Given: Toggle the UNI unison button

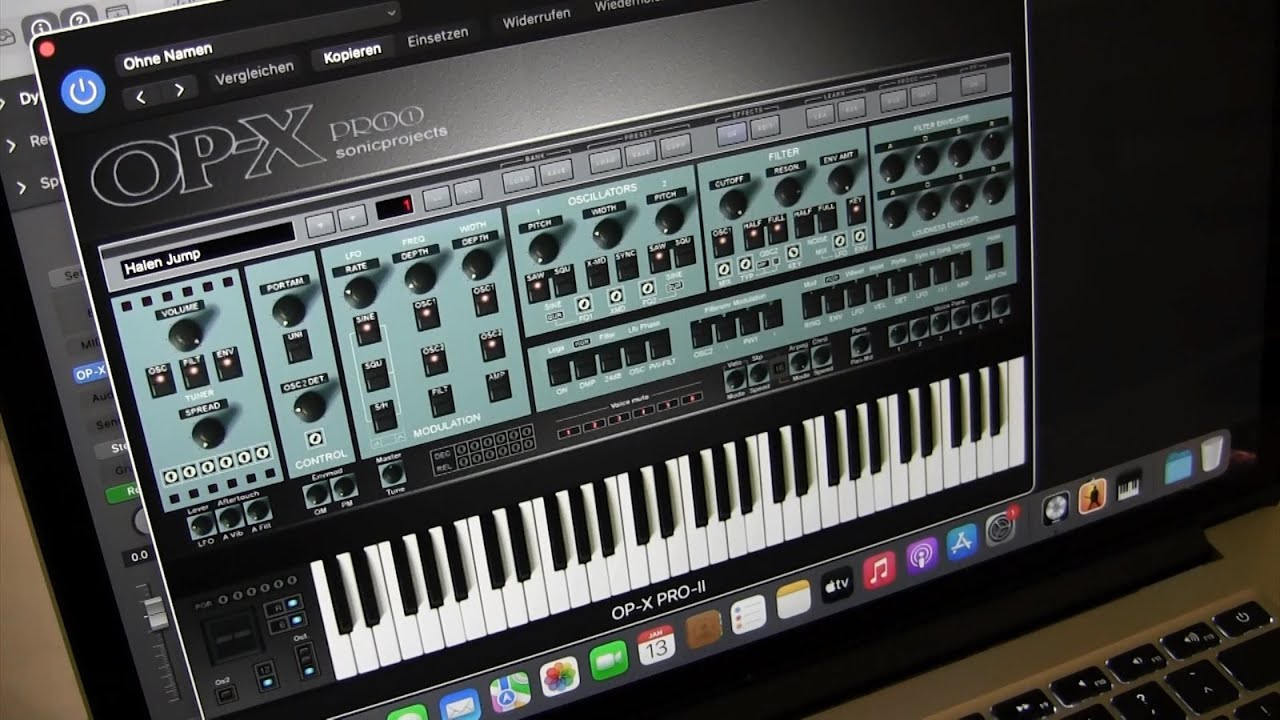Looking at the screenshot, I should [296, 346].
